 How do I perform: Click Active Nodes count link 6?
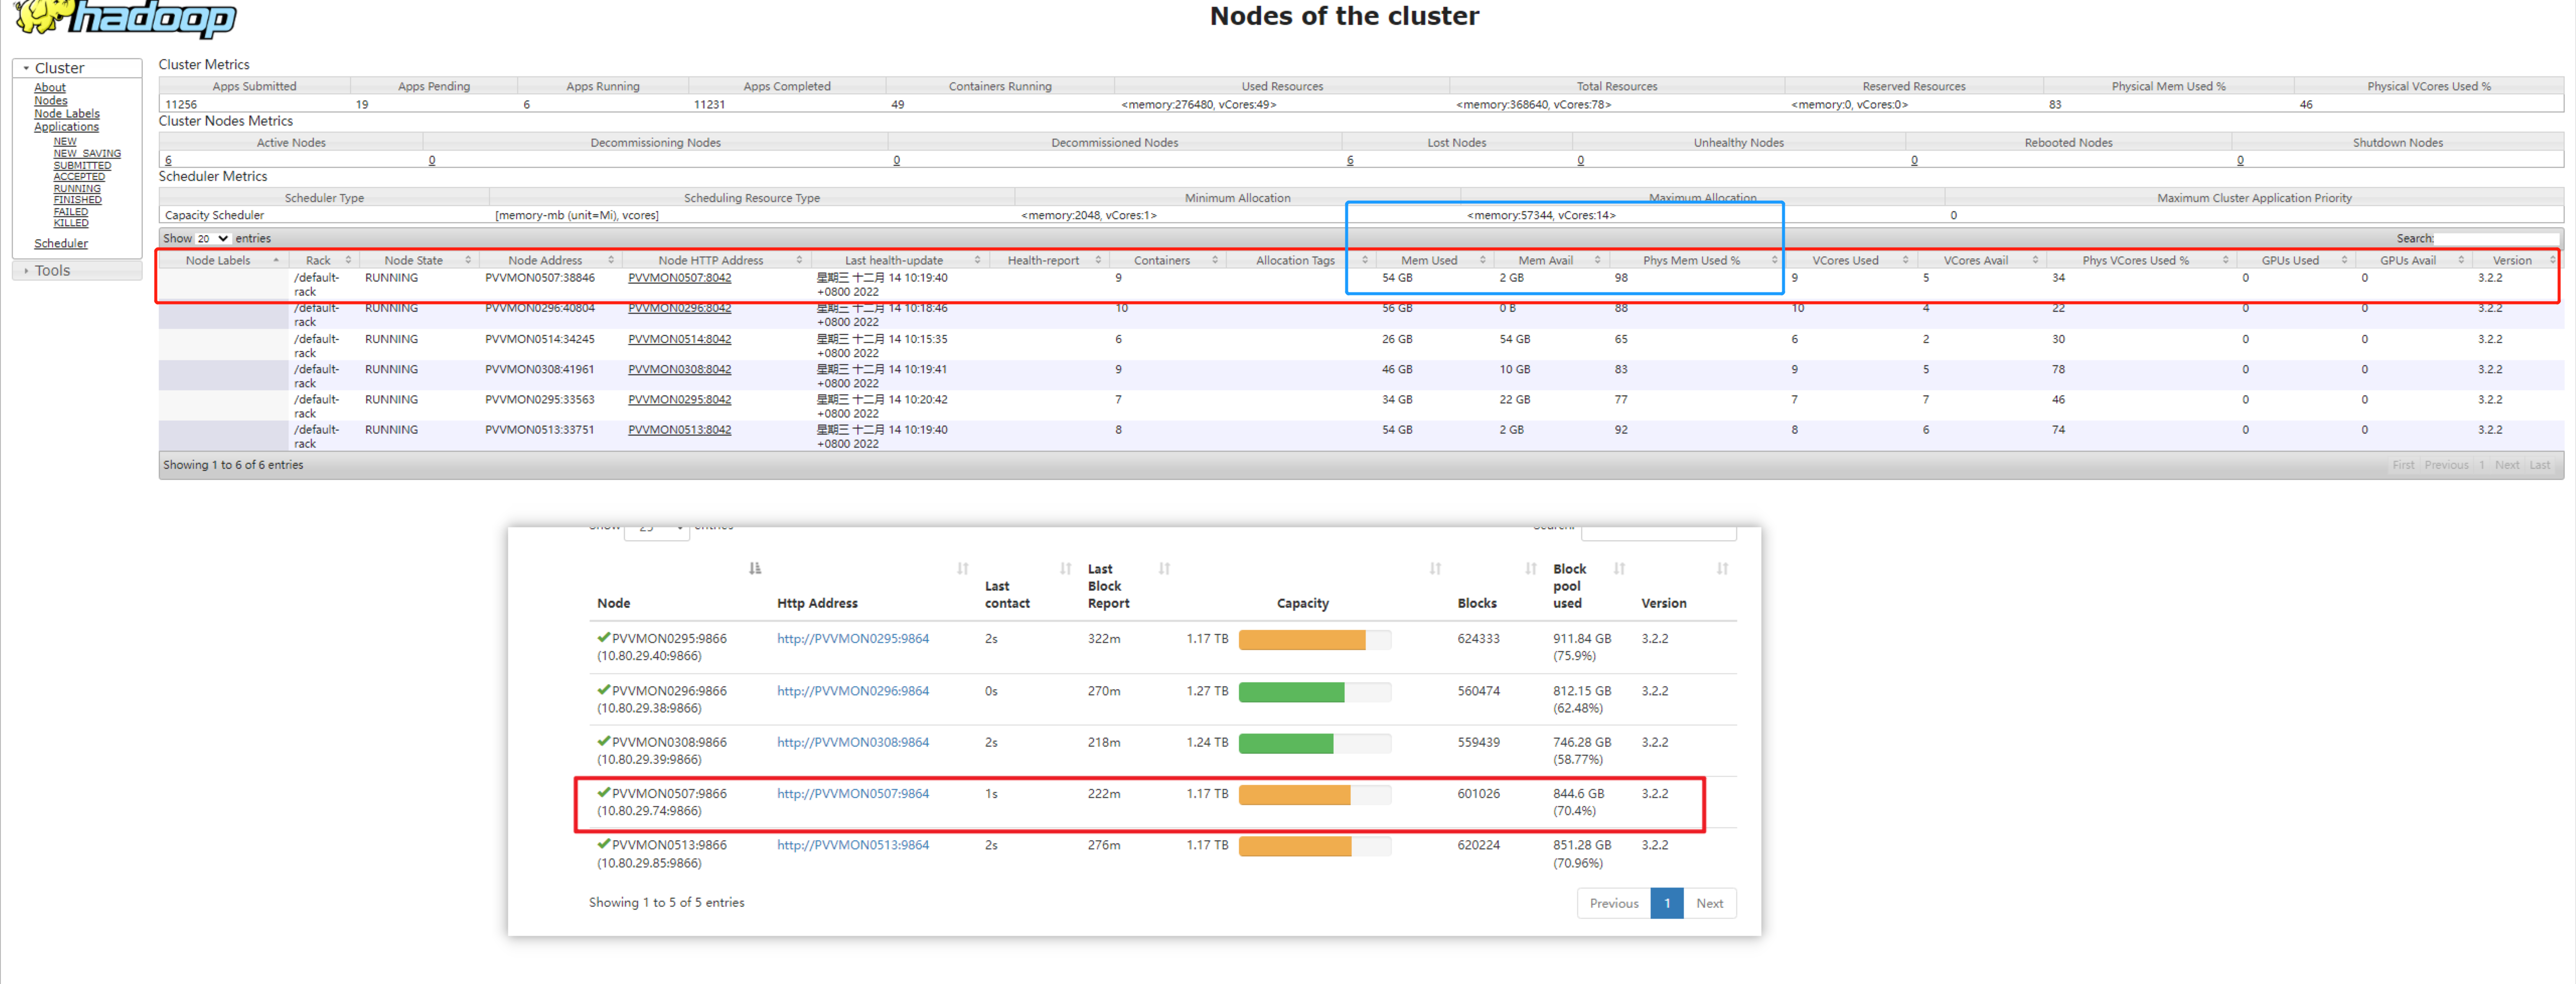[168, 160]
